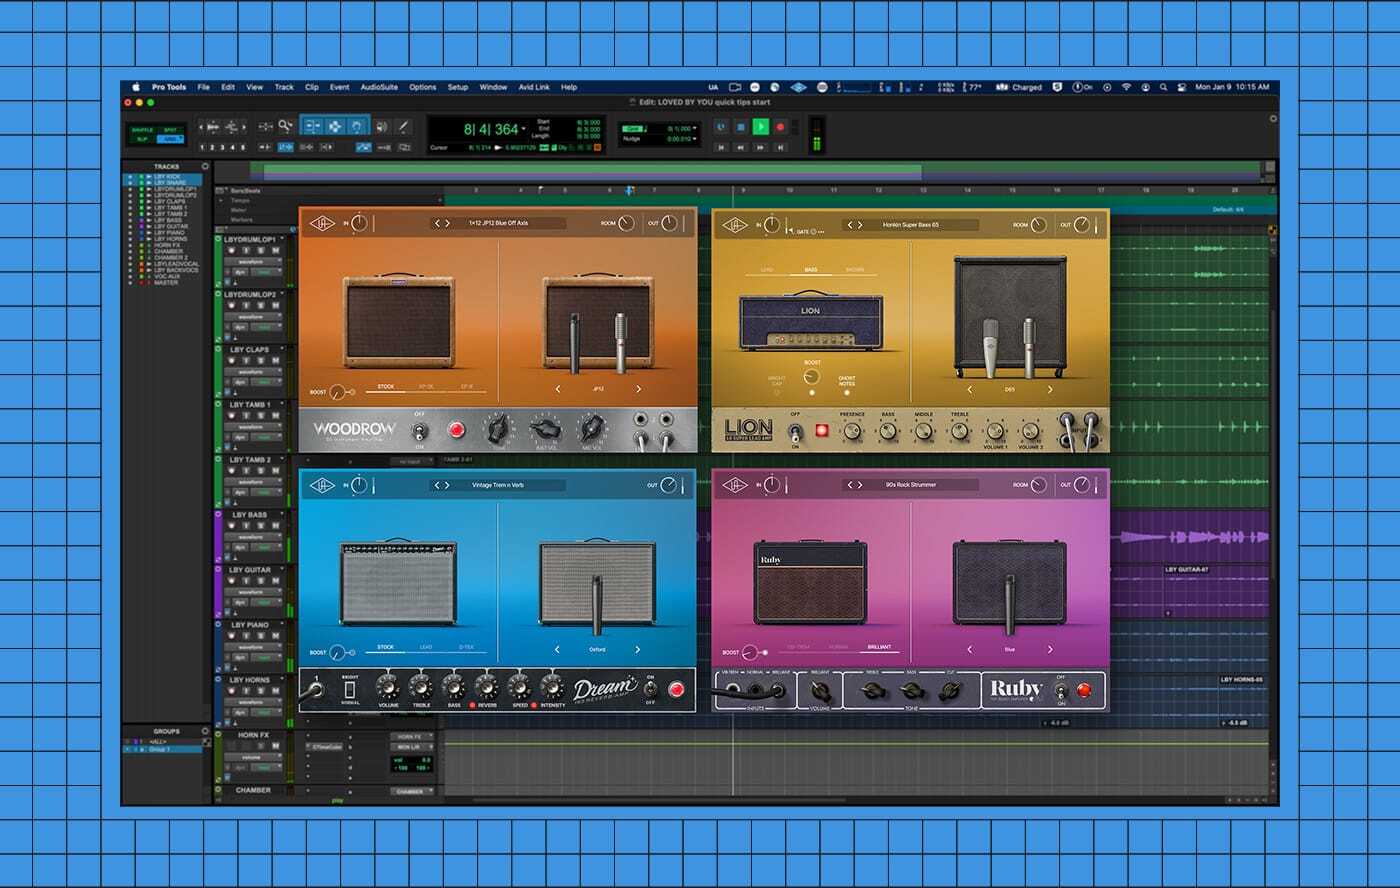Enable Shuffle edit mode
Image resolution: width=1400 pixels, height=888 pixels.
pos(141,129)
